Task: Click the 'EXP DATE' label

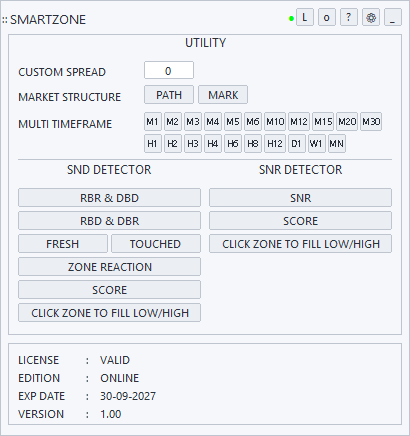Action: (x=41, y=396)
